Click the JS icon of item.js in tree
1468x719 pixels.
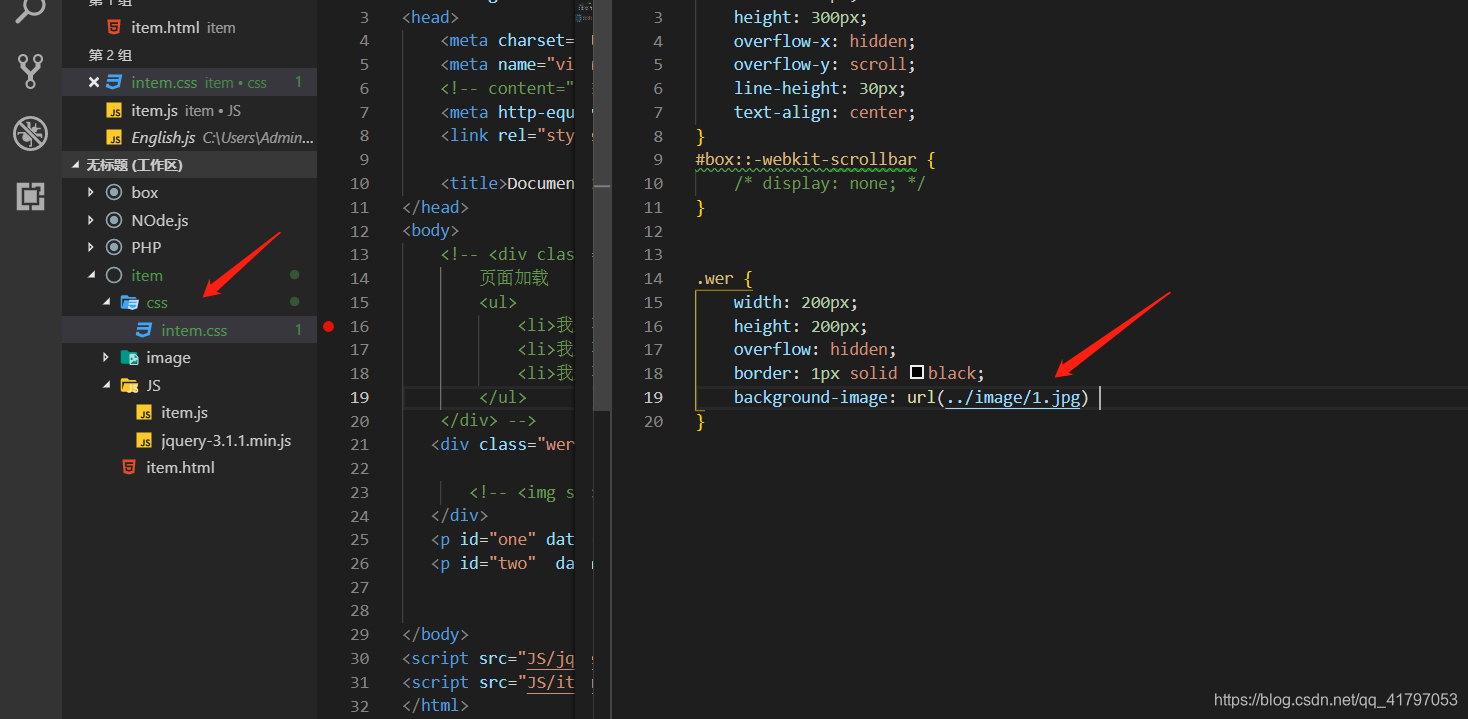pyautogui.click(x=144, y=412)
